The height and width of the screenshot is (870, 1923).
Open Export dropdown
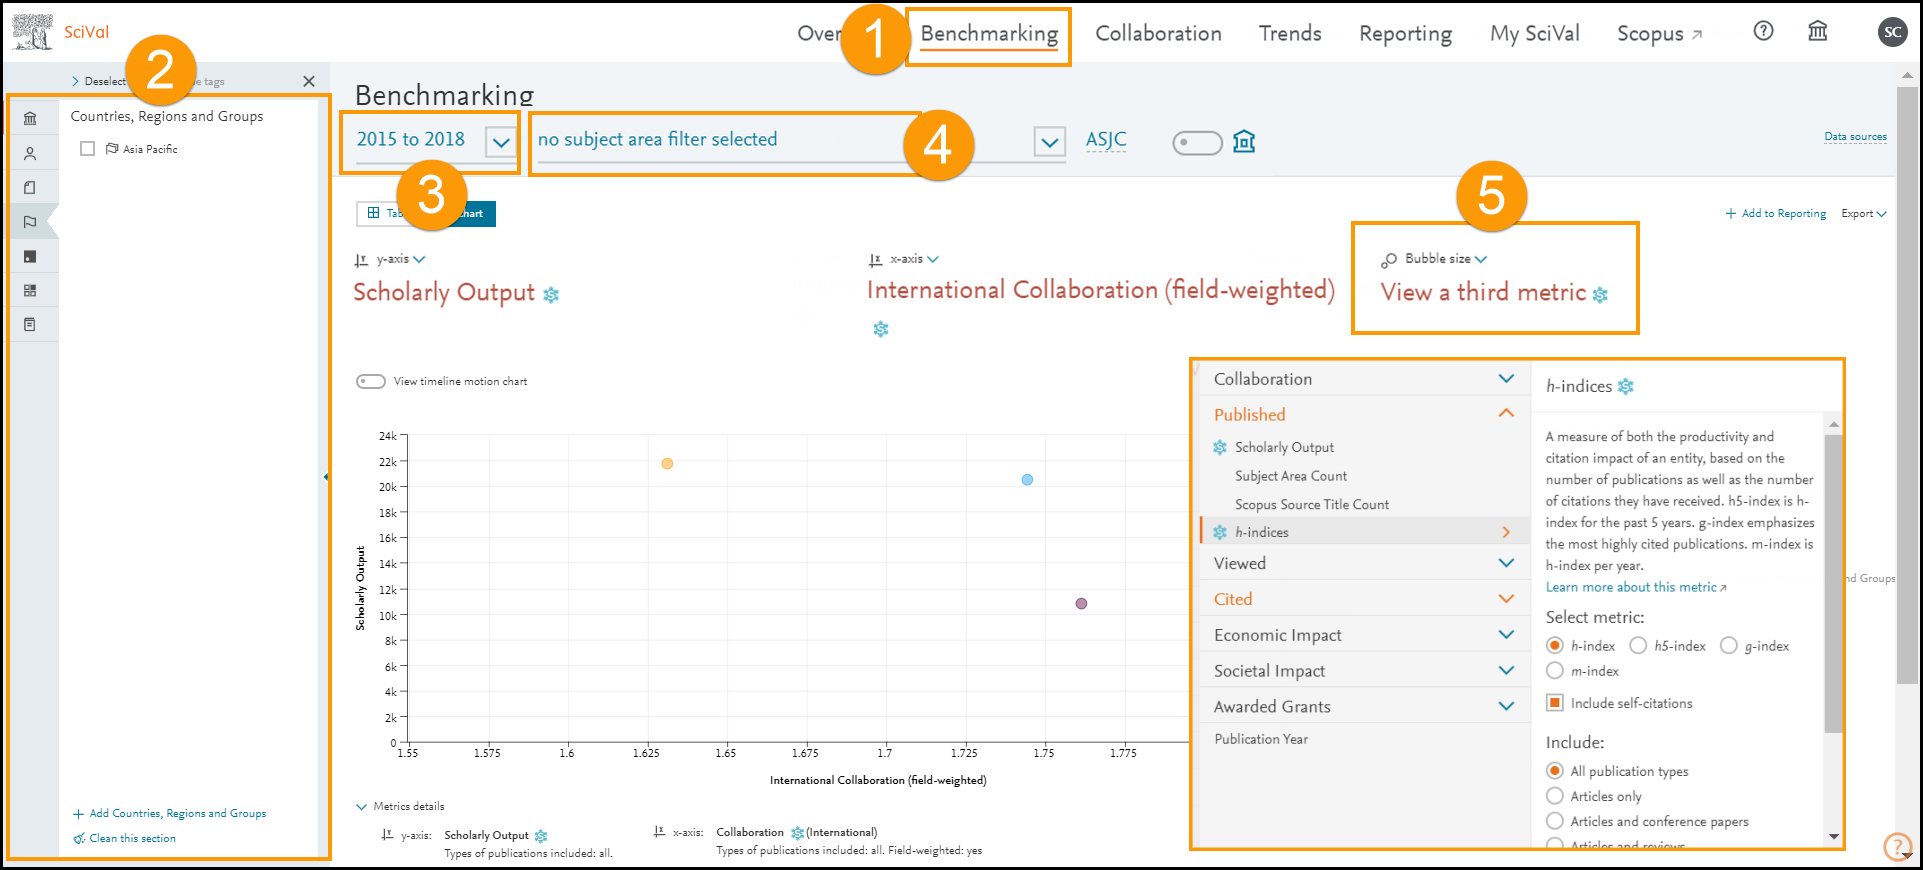(1864, 214)
